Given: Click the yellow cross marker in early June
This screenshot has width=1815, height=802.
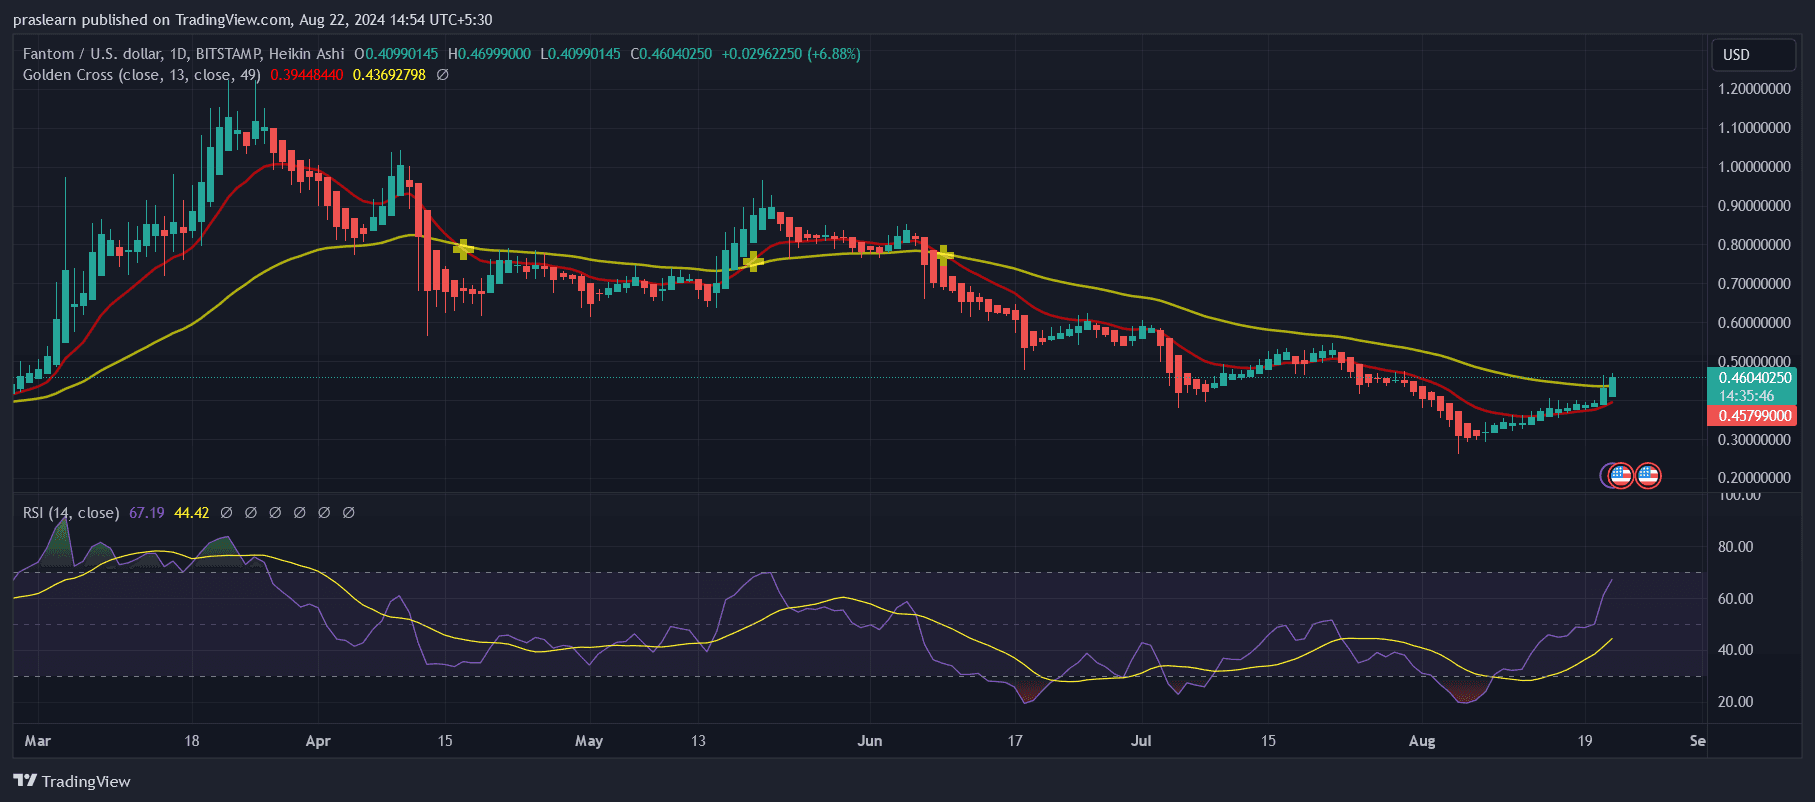Looking at the screenshot, I should click(942, 255).
